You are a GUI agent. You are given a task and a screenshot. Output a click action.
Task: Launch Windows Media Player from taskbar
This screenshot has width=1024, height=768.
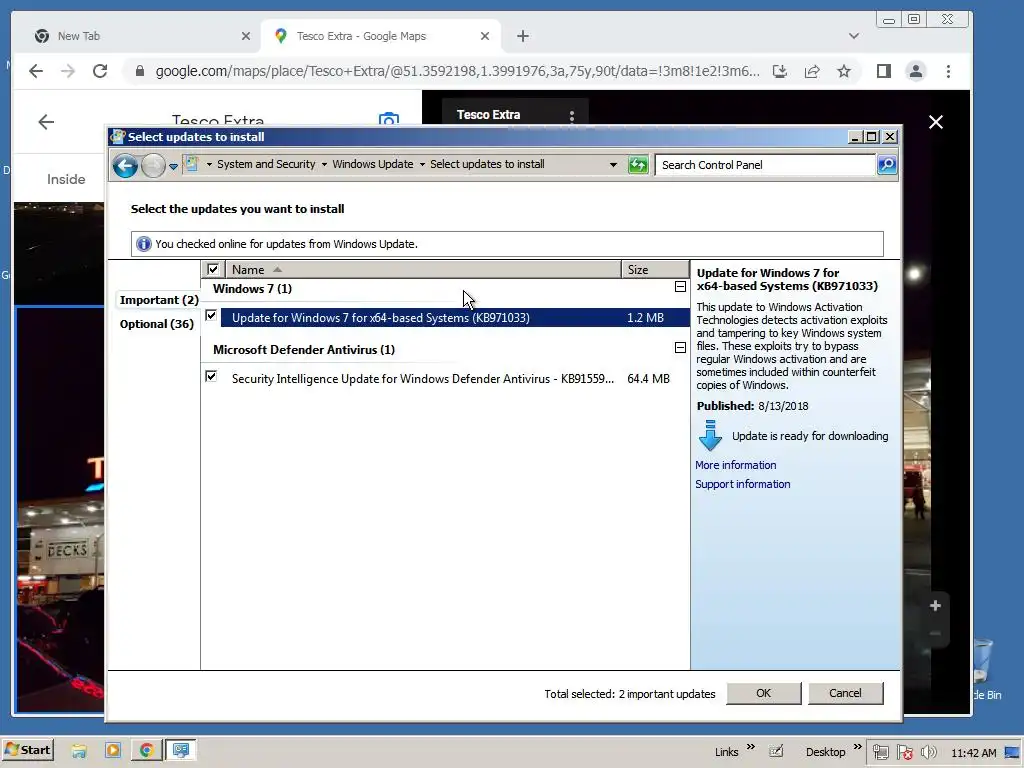pos(112,750)
